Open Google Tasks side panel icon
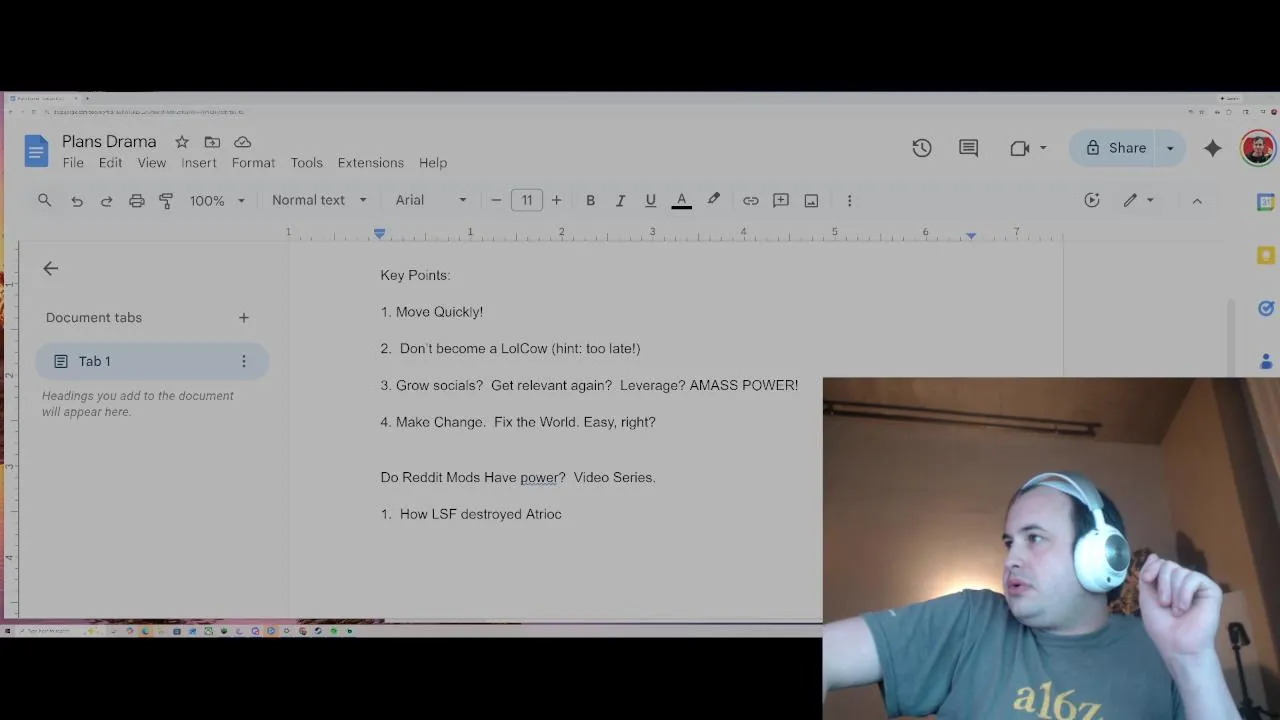Image resolution: width=1280 pixels, height=720 pixels. pyautogui.click(x=1265, y=308)
